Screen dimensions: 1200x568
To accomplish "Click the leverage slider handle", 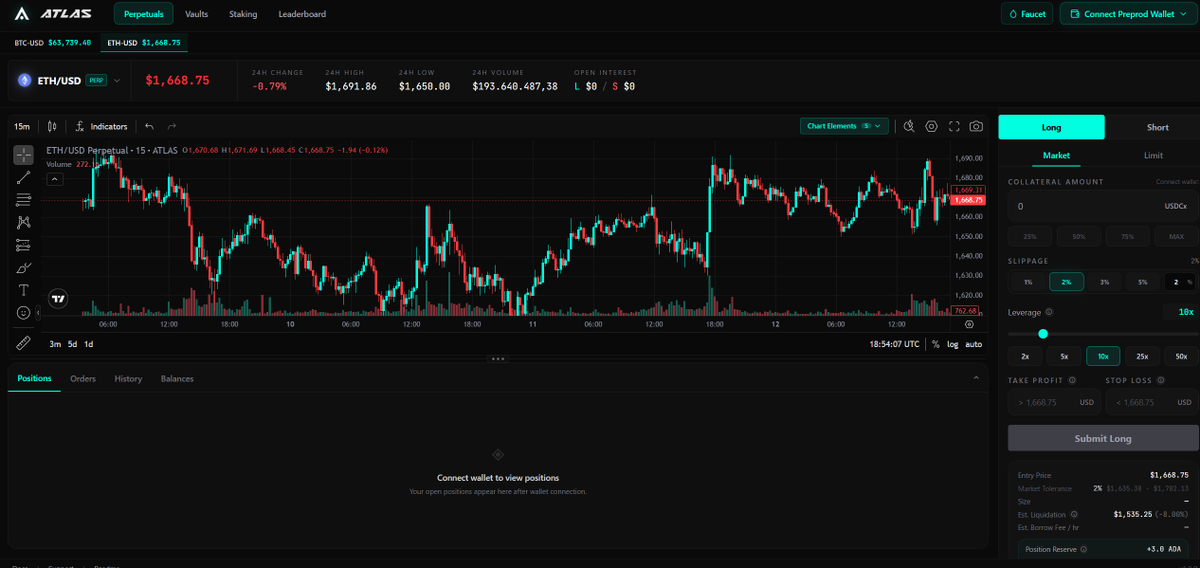I will (1043, 334).
